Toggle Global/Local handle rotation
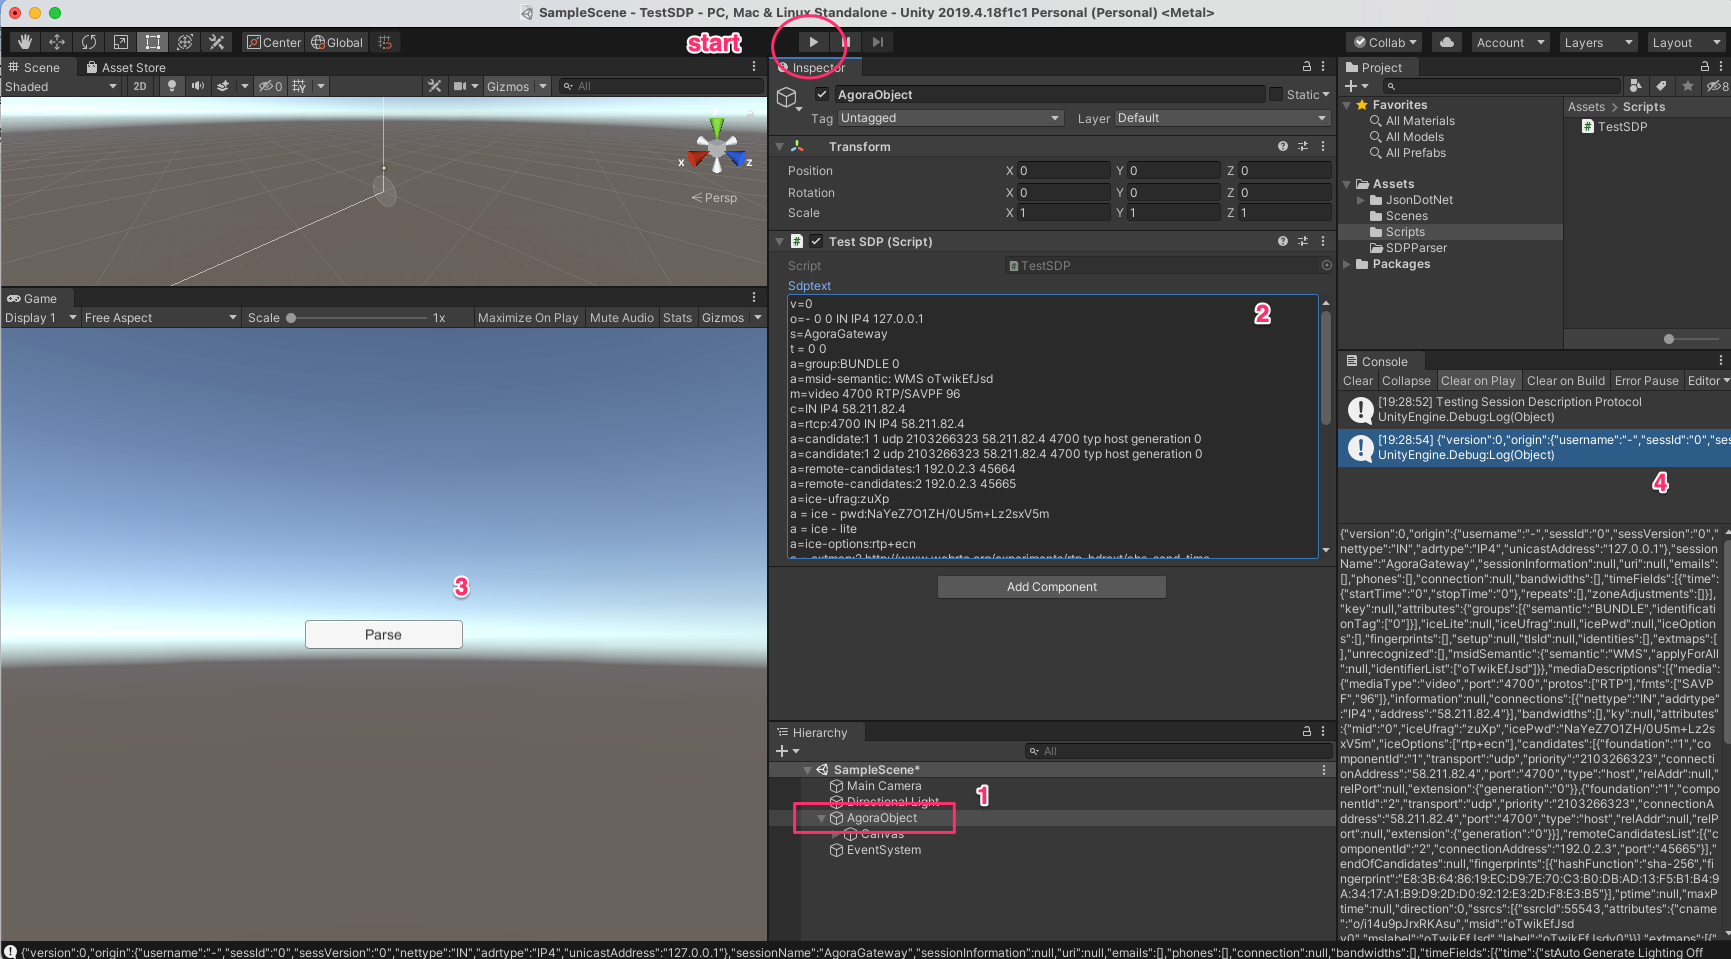The width and height of the screenshot is (1731, 959). tap(337, 42)
